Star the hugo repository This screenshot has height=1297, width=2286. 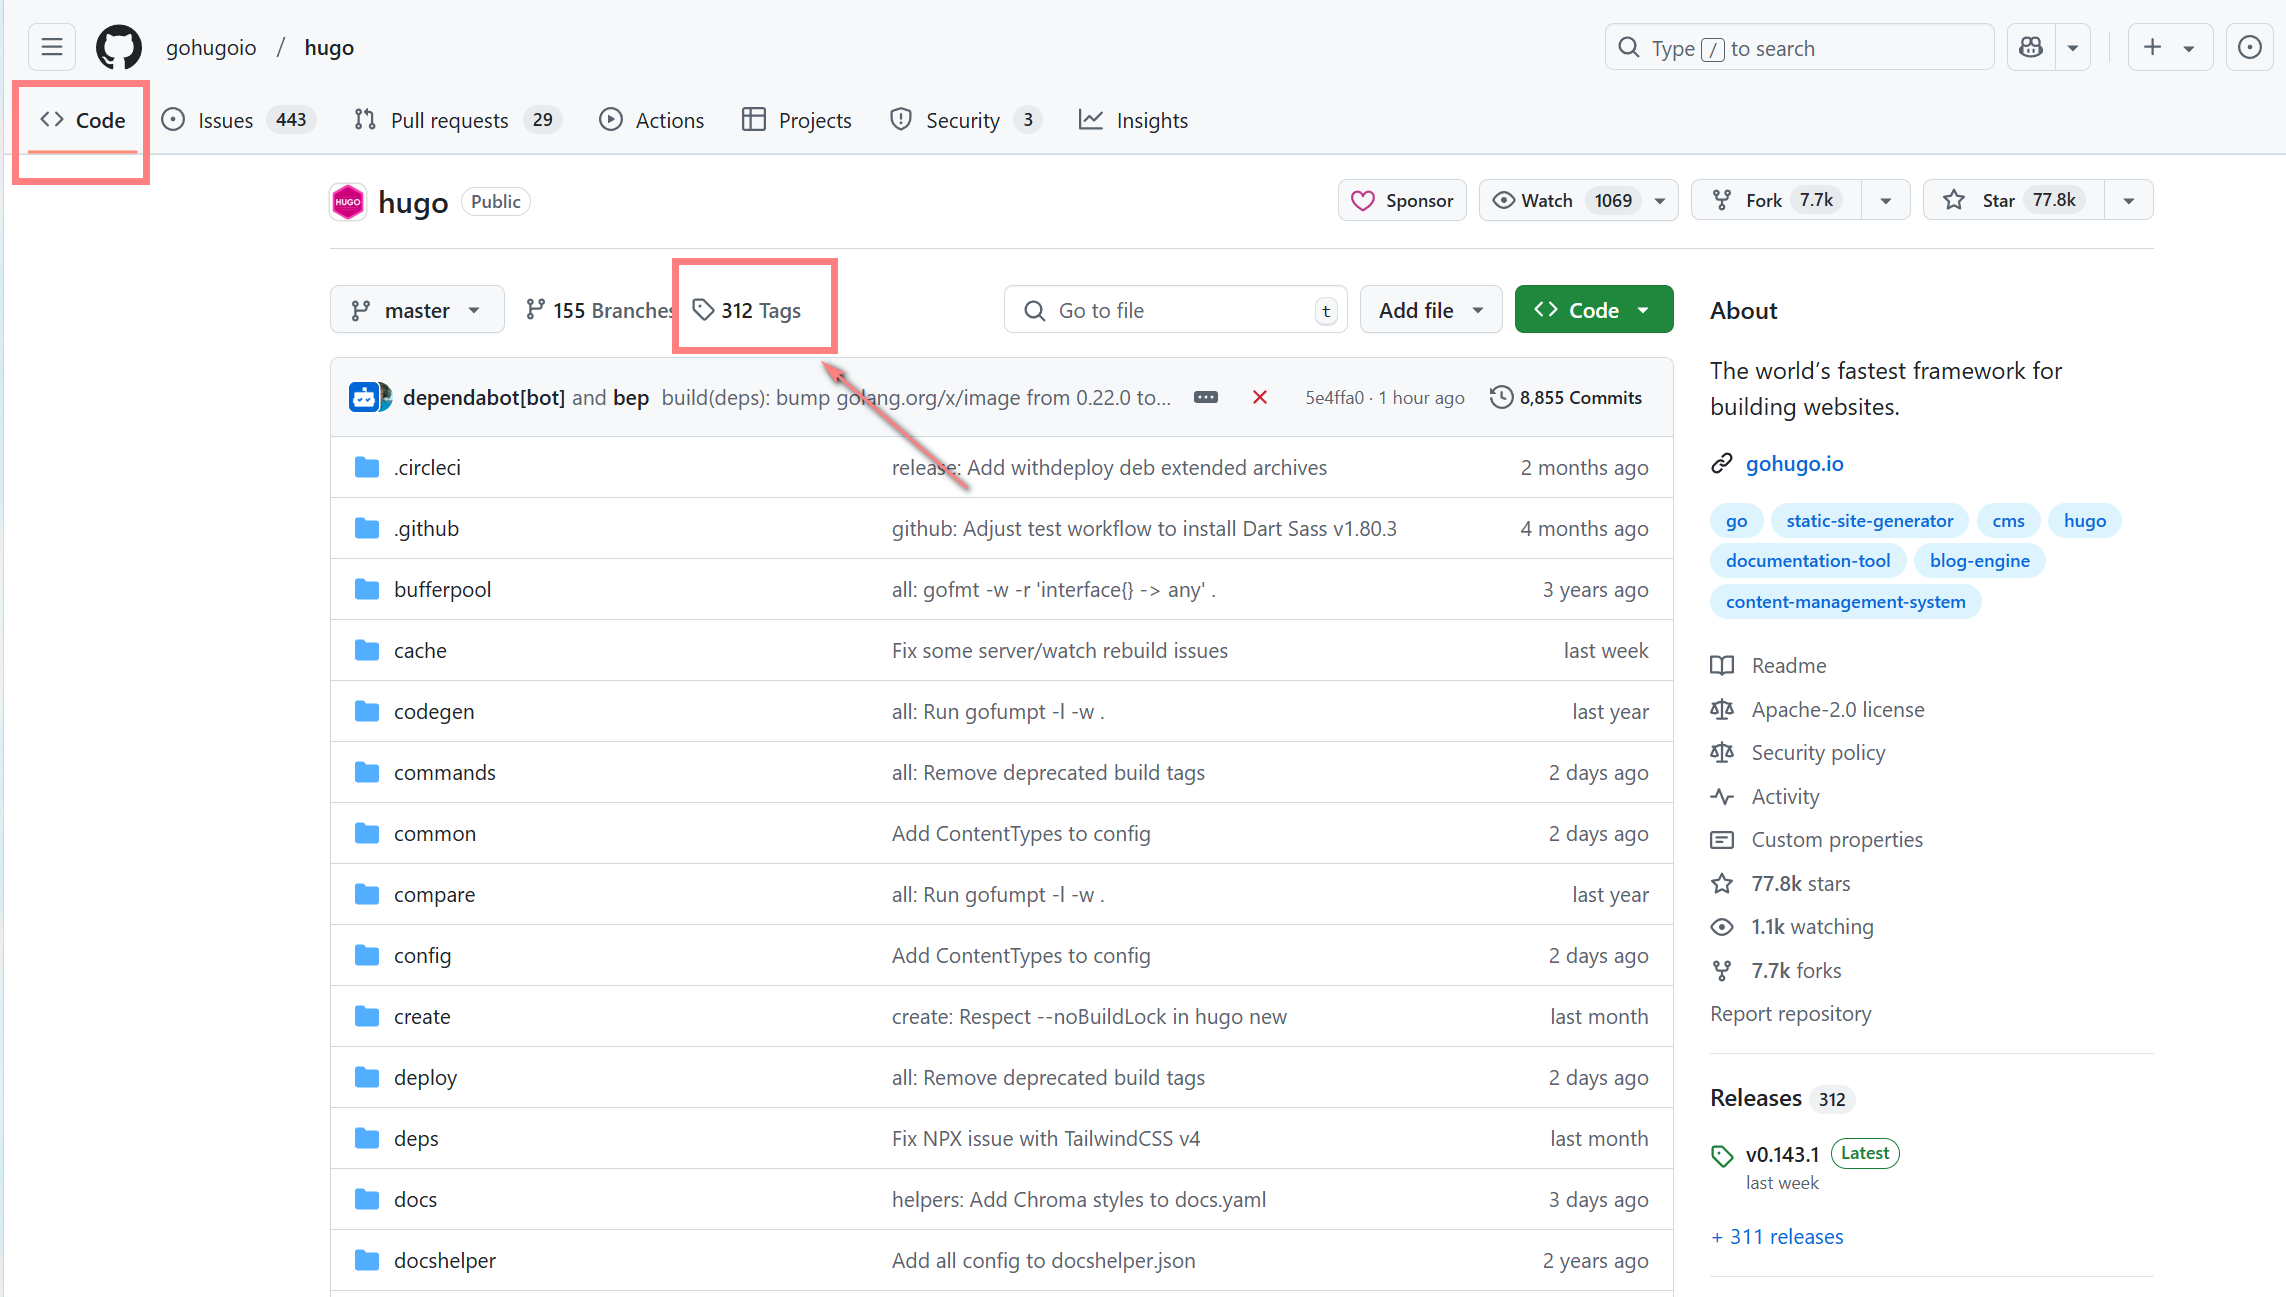pyautogui.click(x=2014, y=200)
